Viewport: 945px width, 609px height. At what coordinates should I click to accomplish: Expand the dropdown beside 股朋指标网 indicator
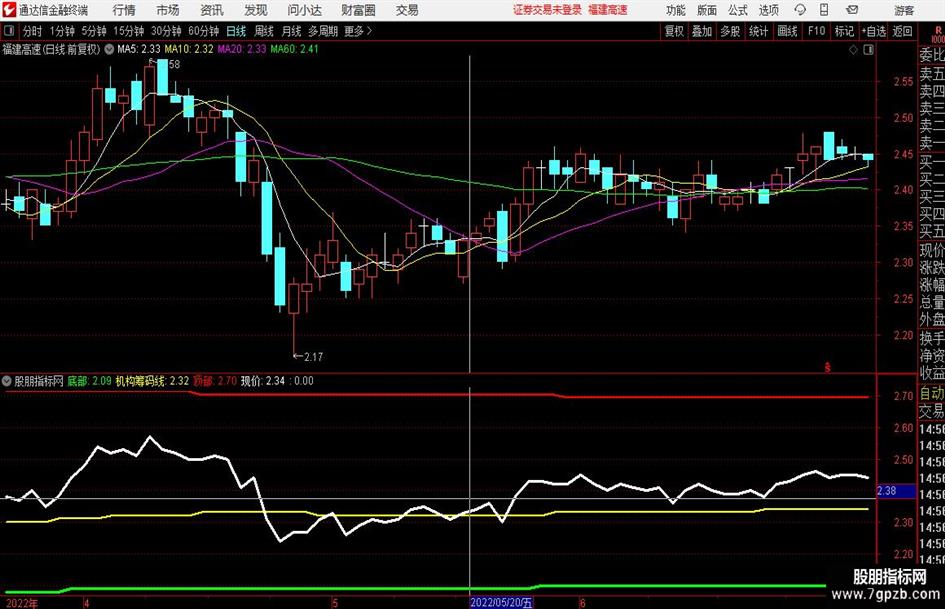click(7, 380)
